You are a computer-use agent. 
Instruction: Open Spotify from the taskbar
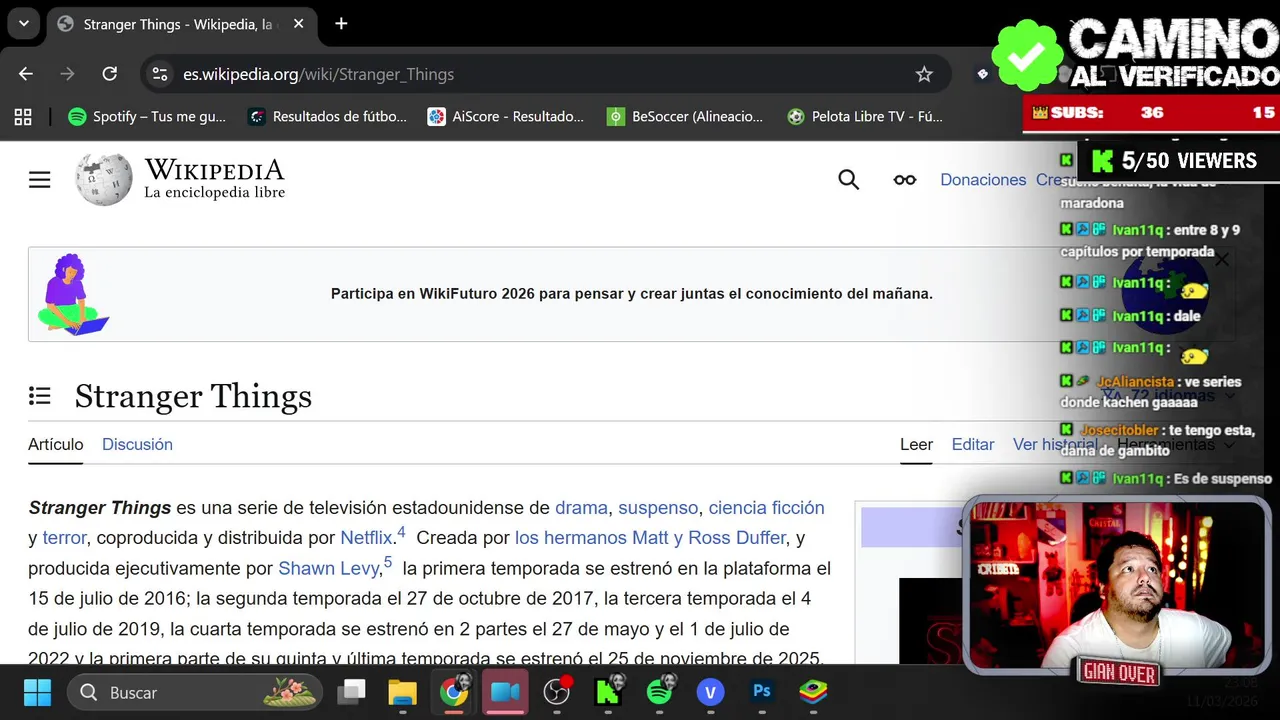tap(659, 692)
